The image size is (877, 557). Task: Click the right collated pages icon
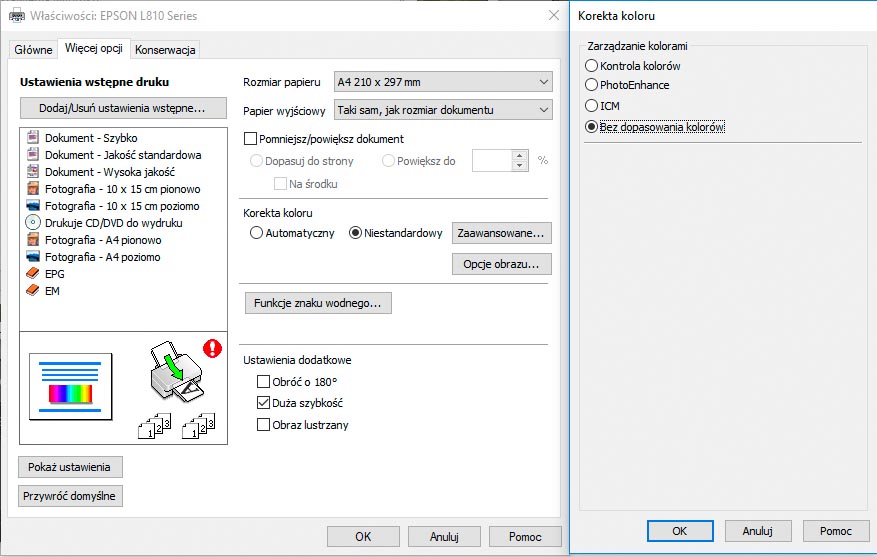(x=199, y=426)
